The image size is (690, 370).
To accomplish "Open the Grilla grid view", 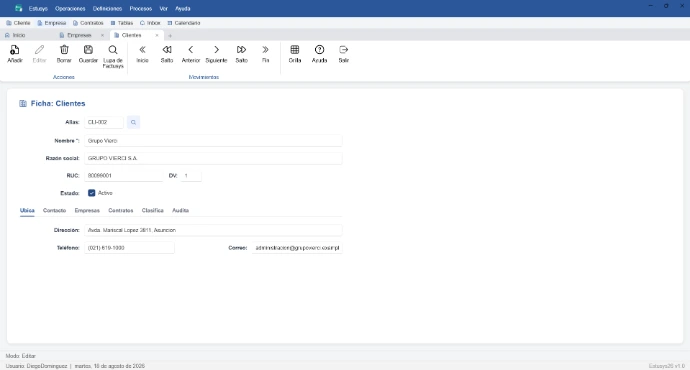I will pyautogui.click(x=295, y=50).
